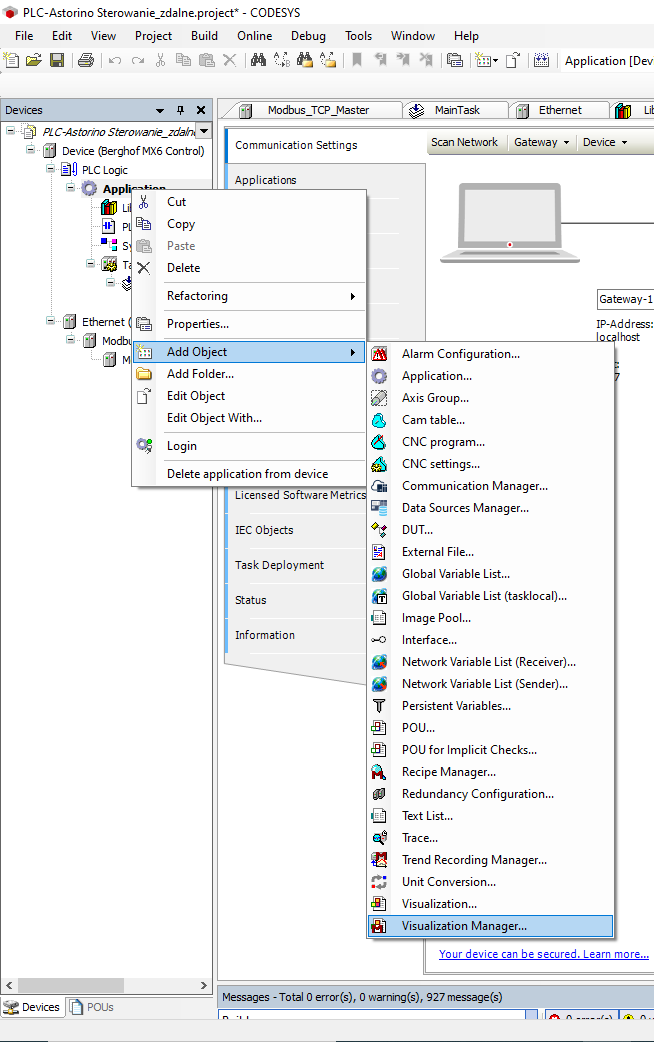Switch to the POUs bottom tab

92,1007
